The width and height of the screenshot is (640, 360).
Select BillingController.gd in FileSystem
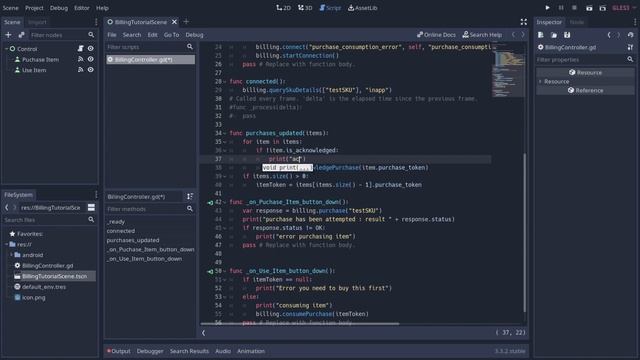click(47, 265)
